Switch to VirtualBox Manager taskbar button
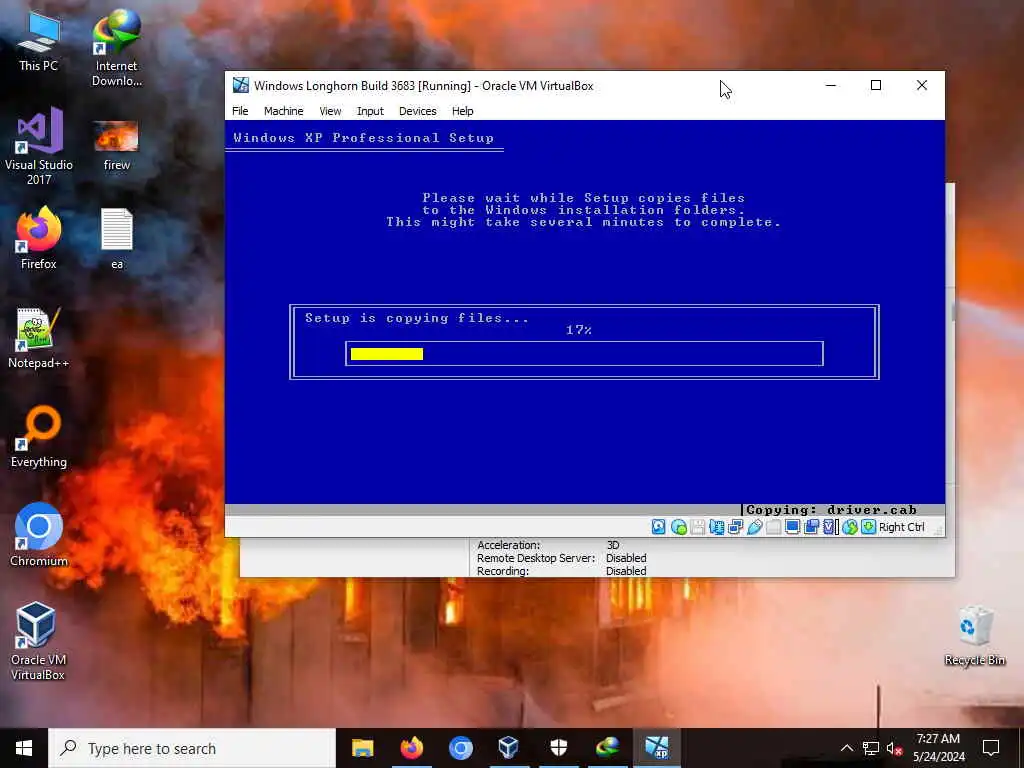1024x768 pixels. (509, 748)
